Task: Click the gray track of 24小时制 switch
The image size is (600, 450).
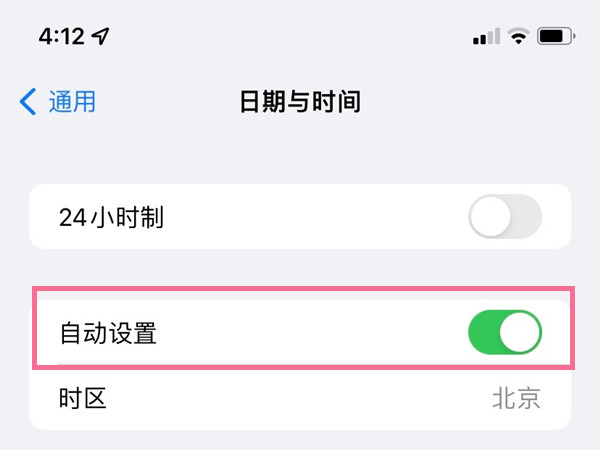Action: point(524,217)
